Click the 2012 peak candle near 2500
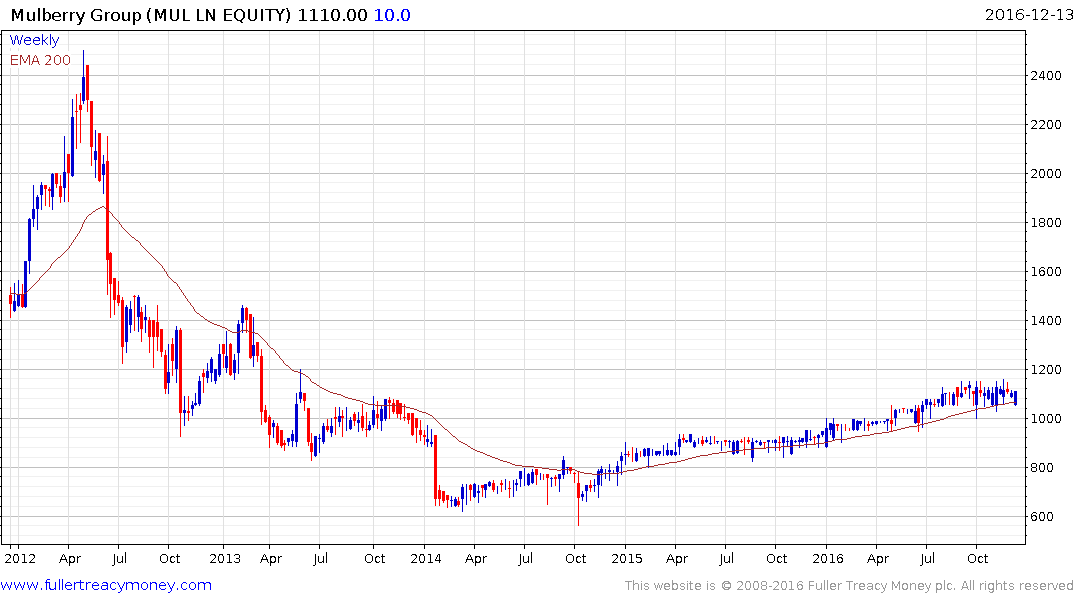Image resolution: width=1075 pixels, height=600 pixels. [x=84, y=75]
